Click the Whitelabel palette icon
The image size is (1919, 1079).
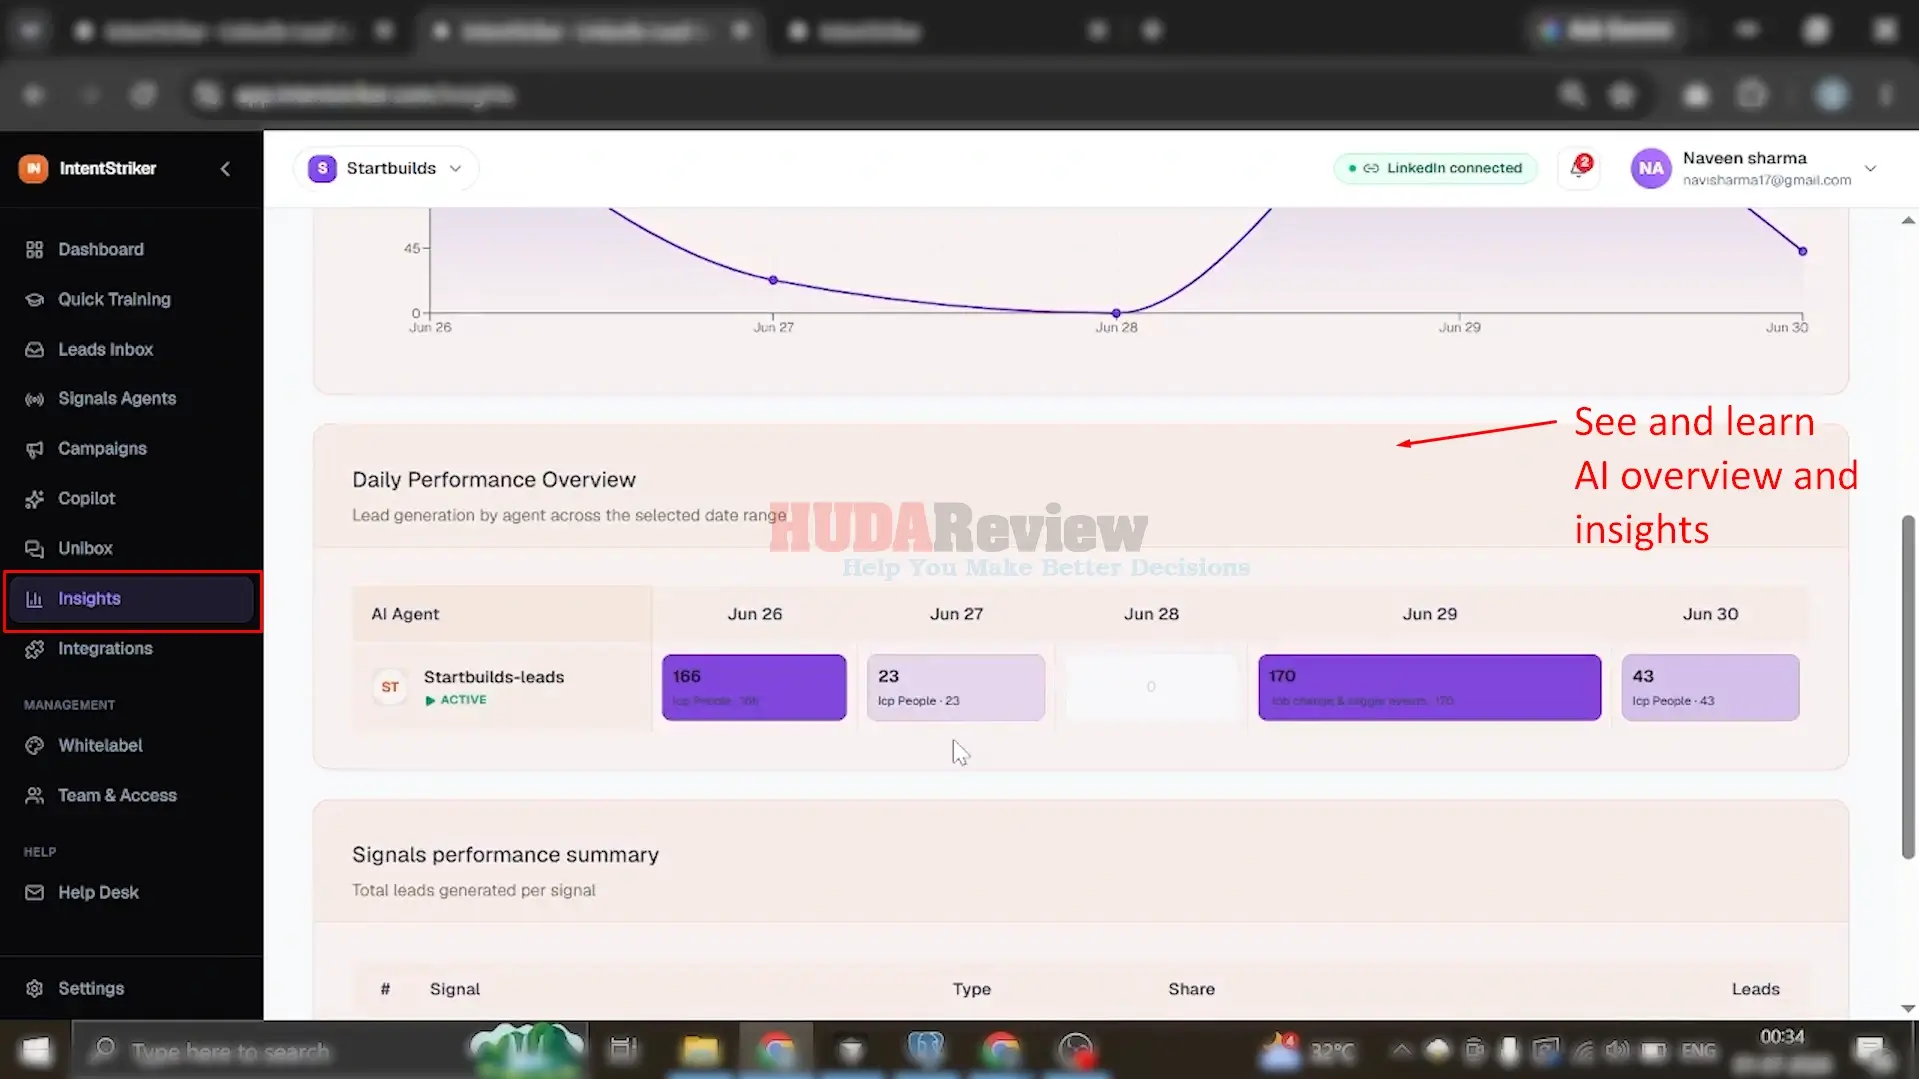click(34, 746)
